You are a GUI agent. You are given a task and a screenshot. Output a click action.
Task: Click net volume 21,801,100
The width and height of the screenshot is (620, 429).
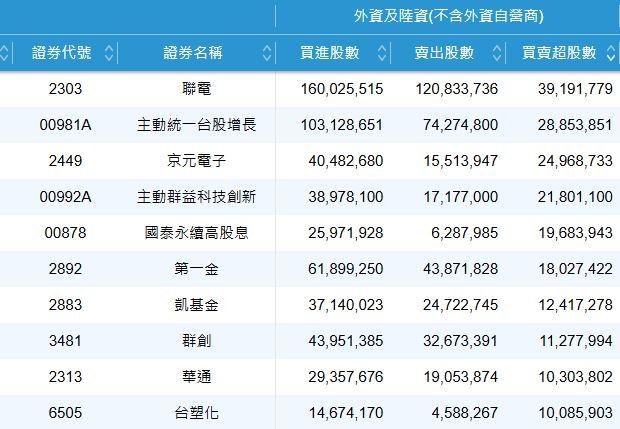pyautogui.click(x=575, y=197)
